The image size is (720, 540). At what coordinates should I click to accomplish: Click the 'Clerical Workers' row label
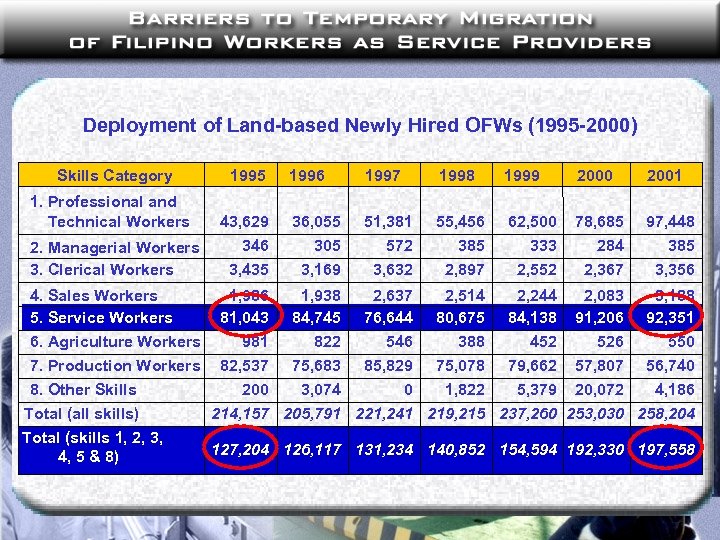click(x=101, y=270)
